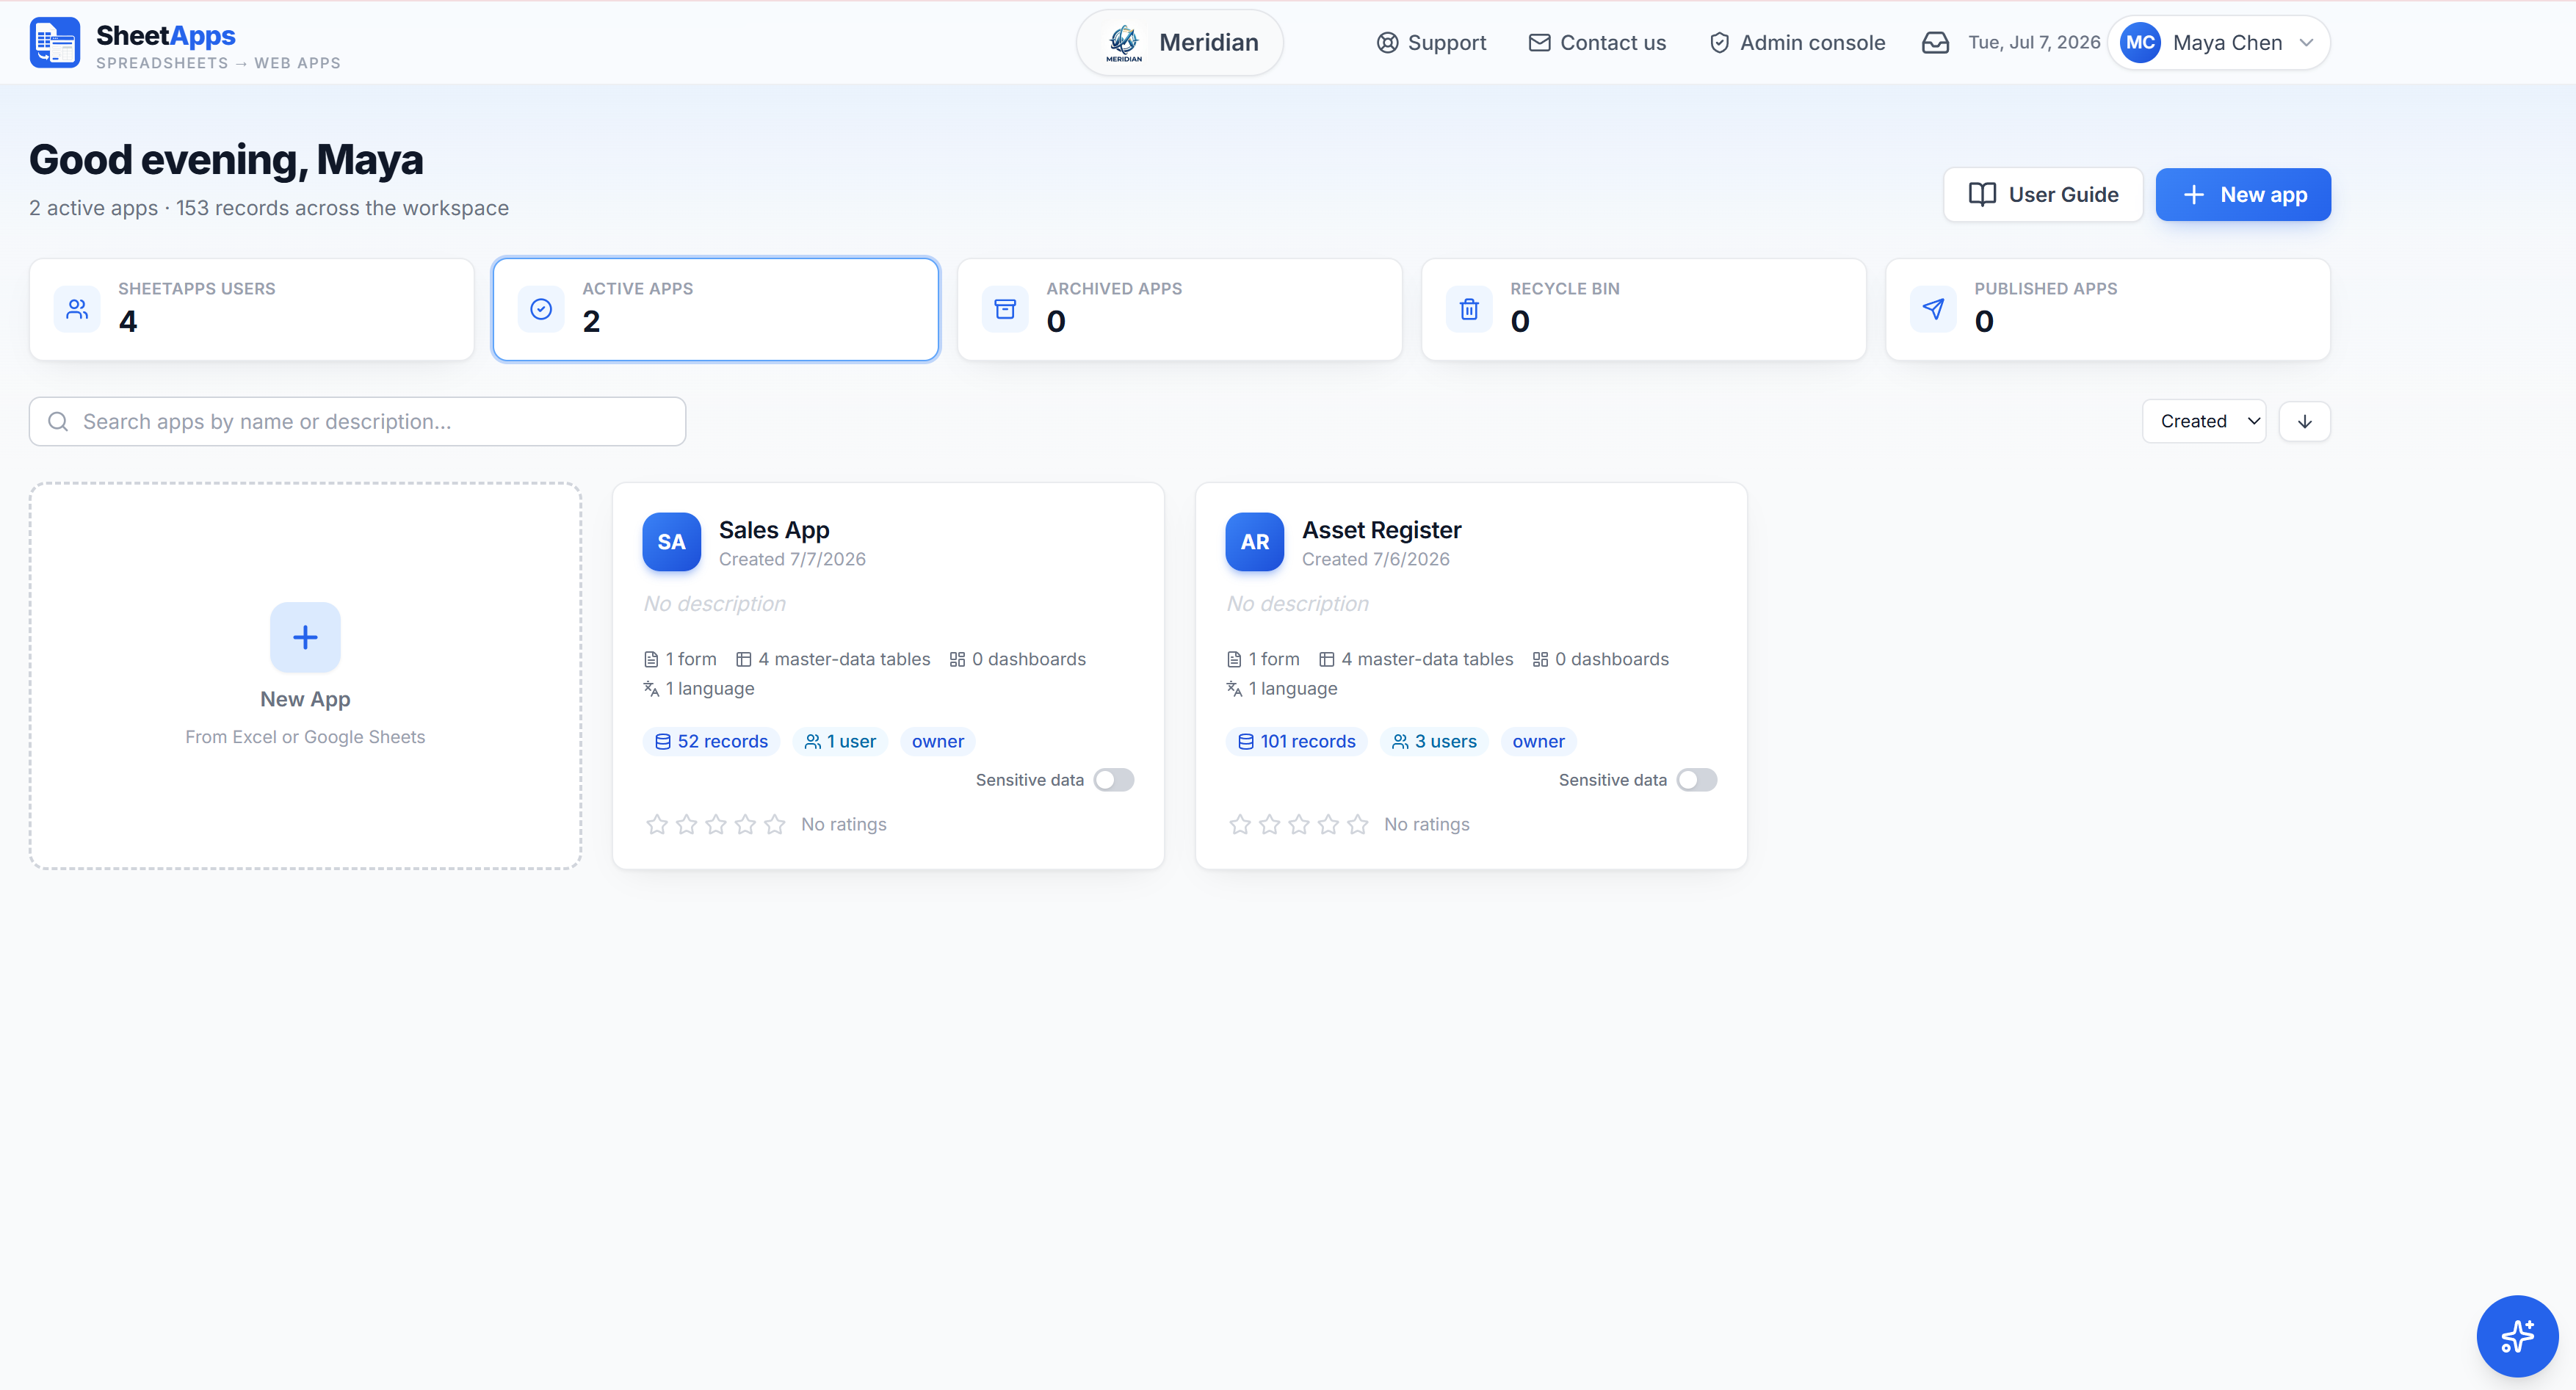
Task: Select the Published Apps stat card
Action: click(2108, 309)
